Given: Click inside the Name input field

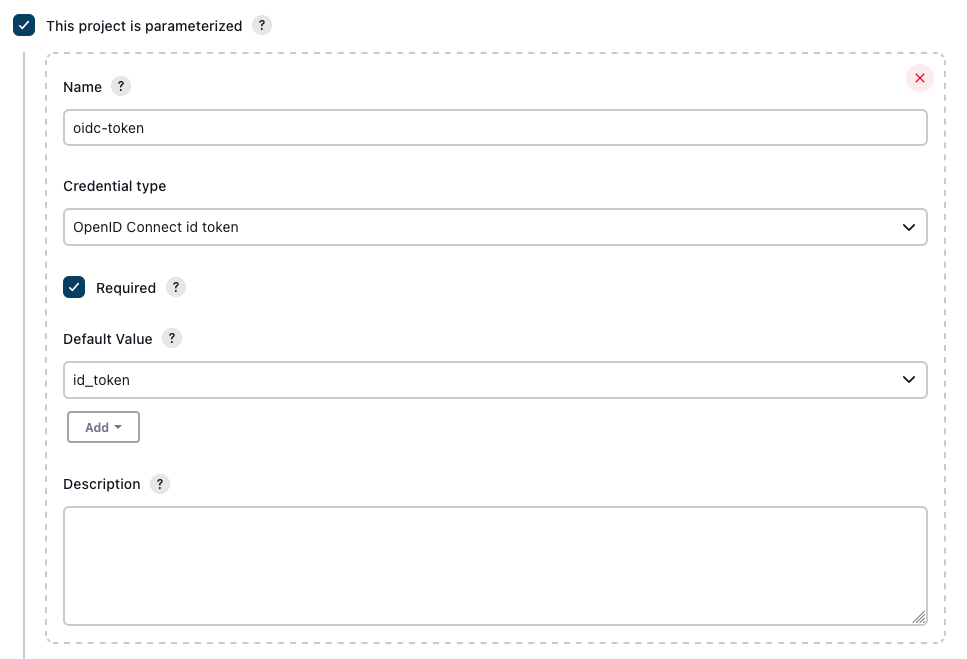Looking at the screenshot, I should click(x=496, y=127).
